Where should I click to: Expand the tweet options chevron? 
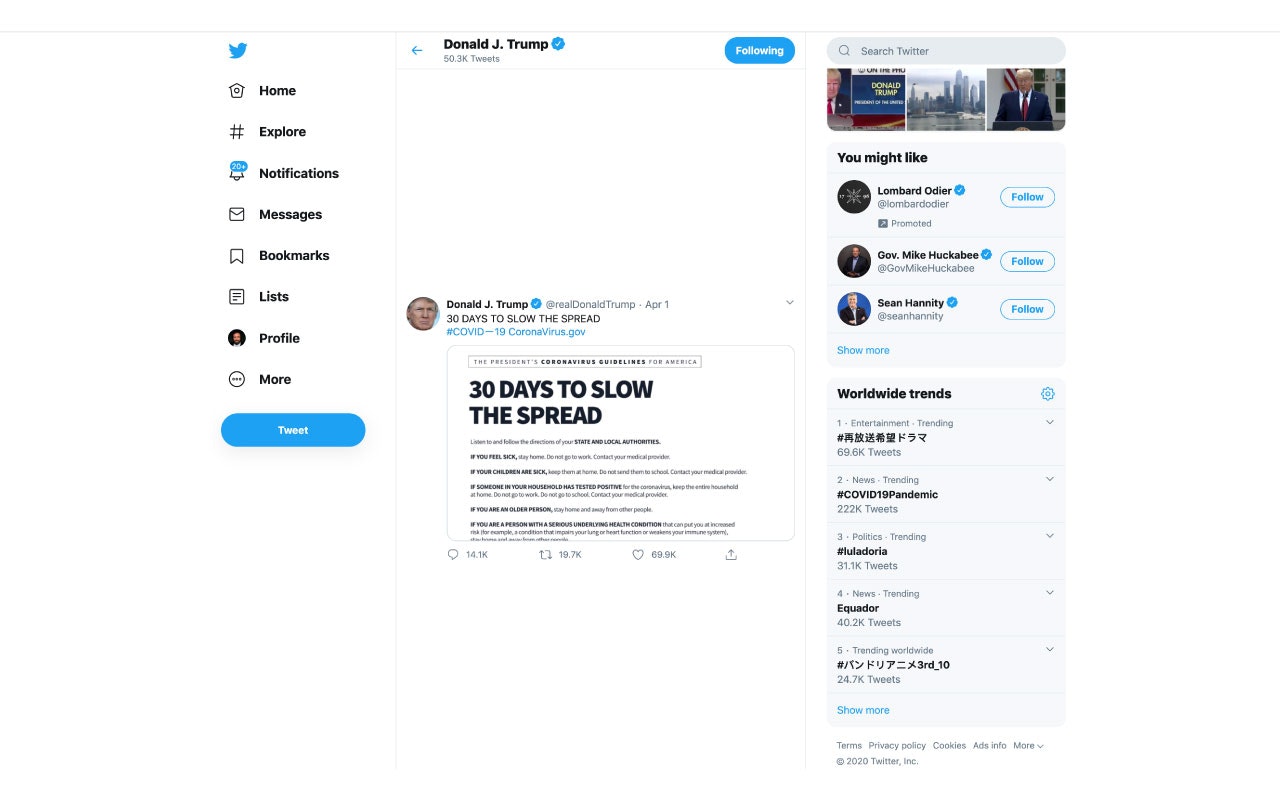[x=790, y=302]
